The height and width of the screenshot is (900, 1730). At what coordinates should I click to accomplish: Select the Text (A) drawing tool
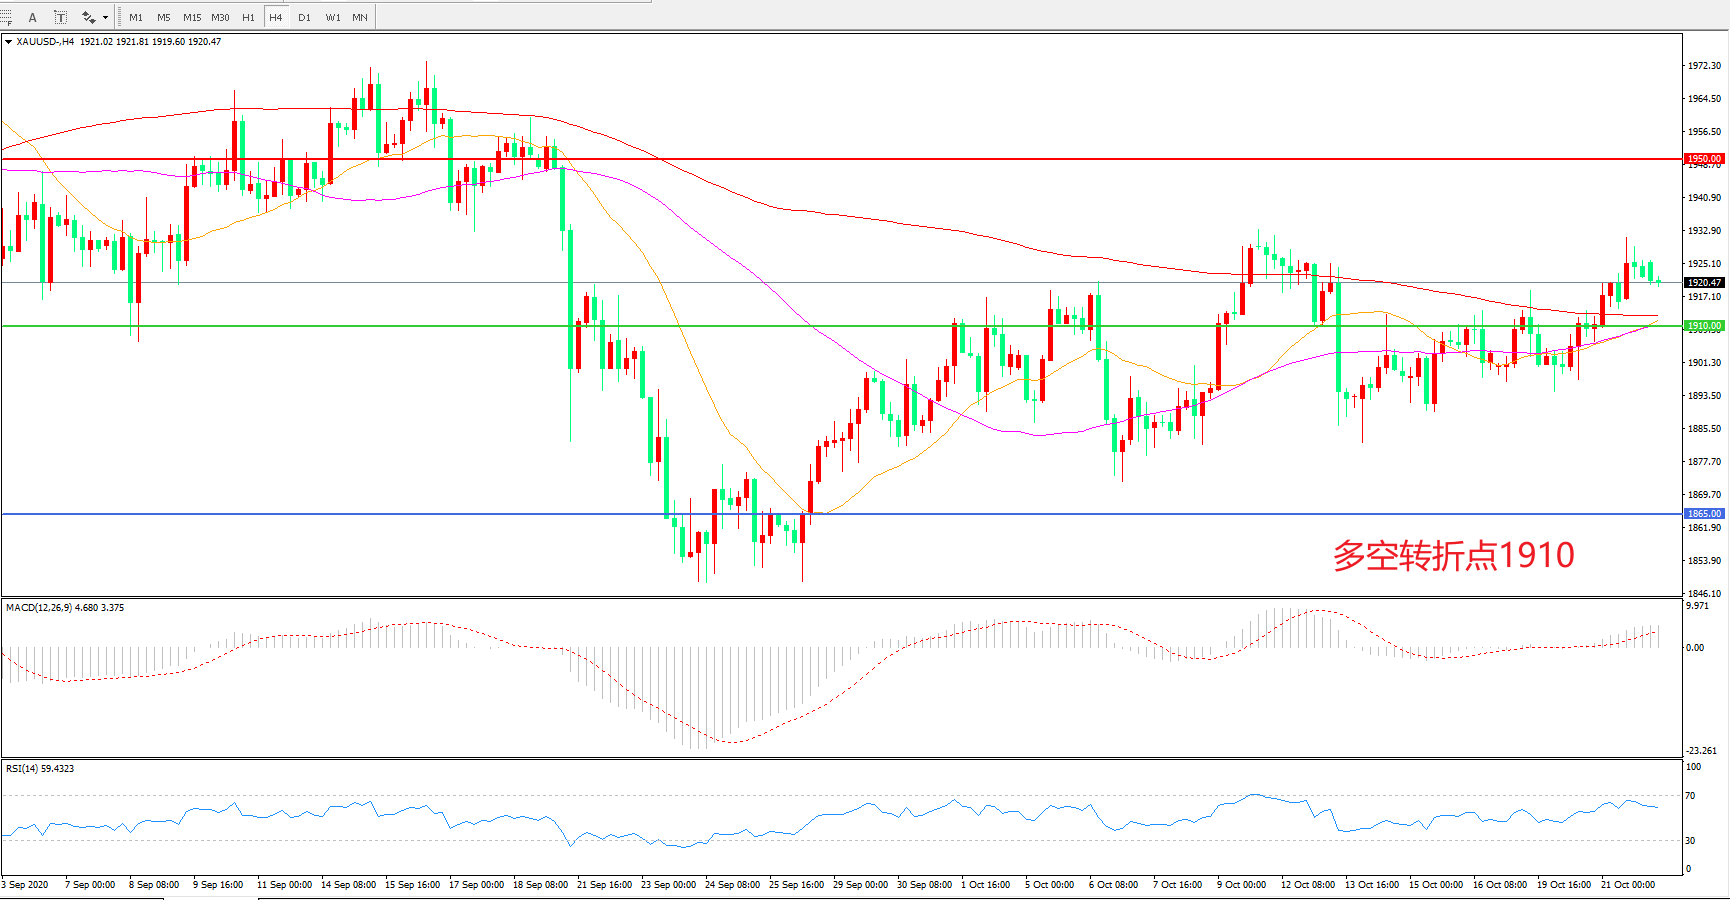coord(33,17)
